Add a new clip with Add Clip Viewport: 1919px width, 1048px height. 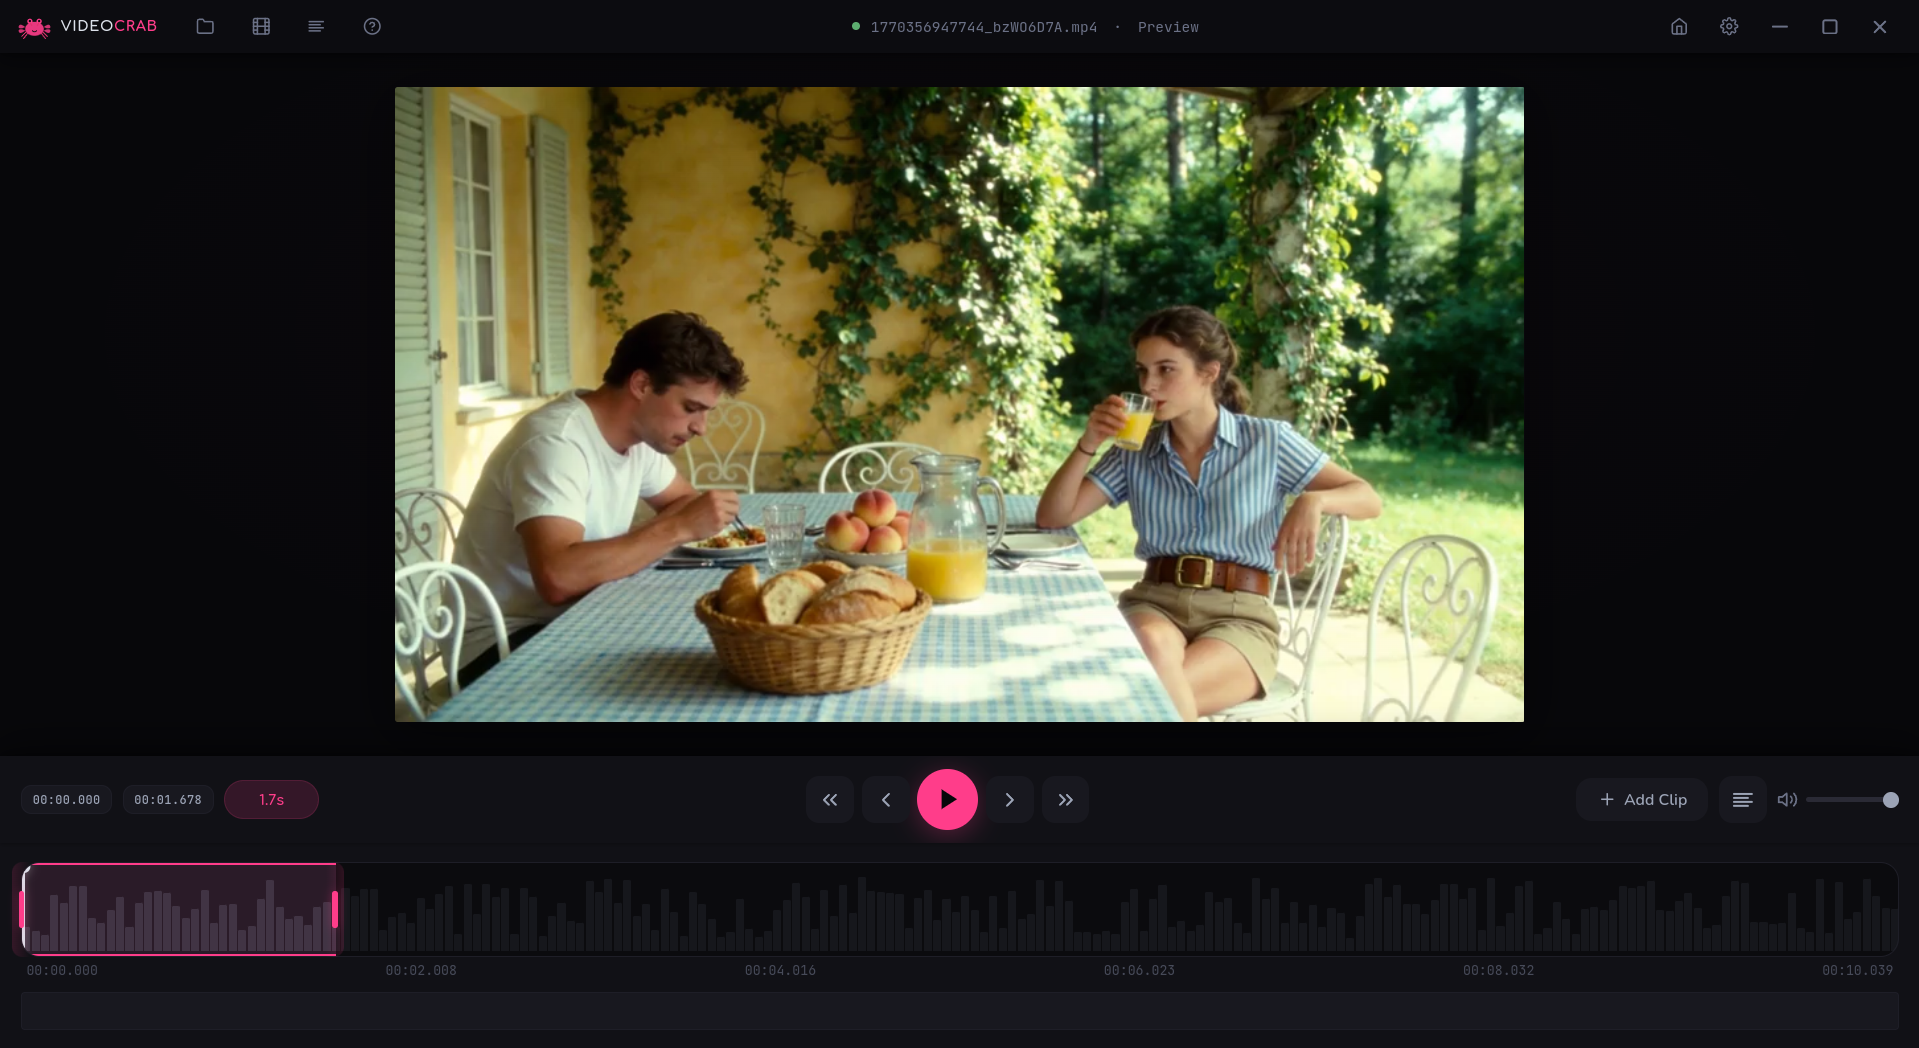[1641, 799]
